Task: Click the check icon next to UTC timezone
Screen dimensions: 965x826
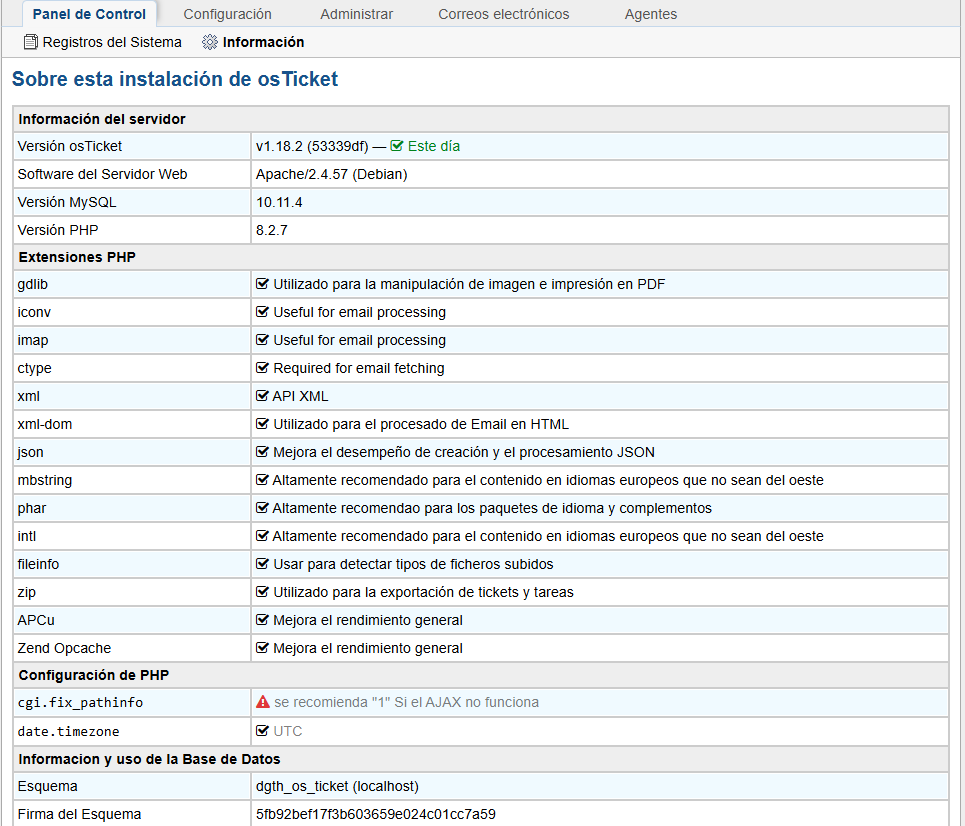Action: pyautogui.click(x=263, y=731)
